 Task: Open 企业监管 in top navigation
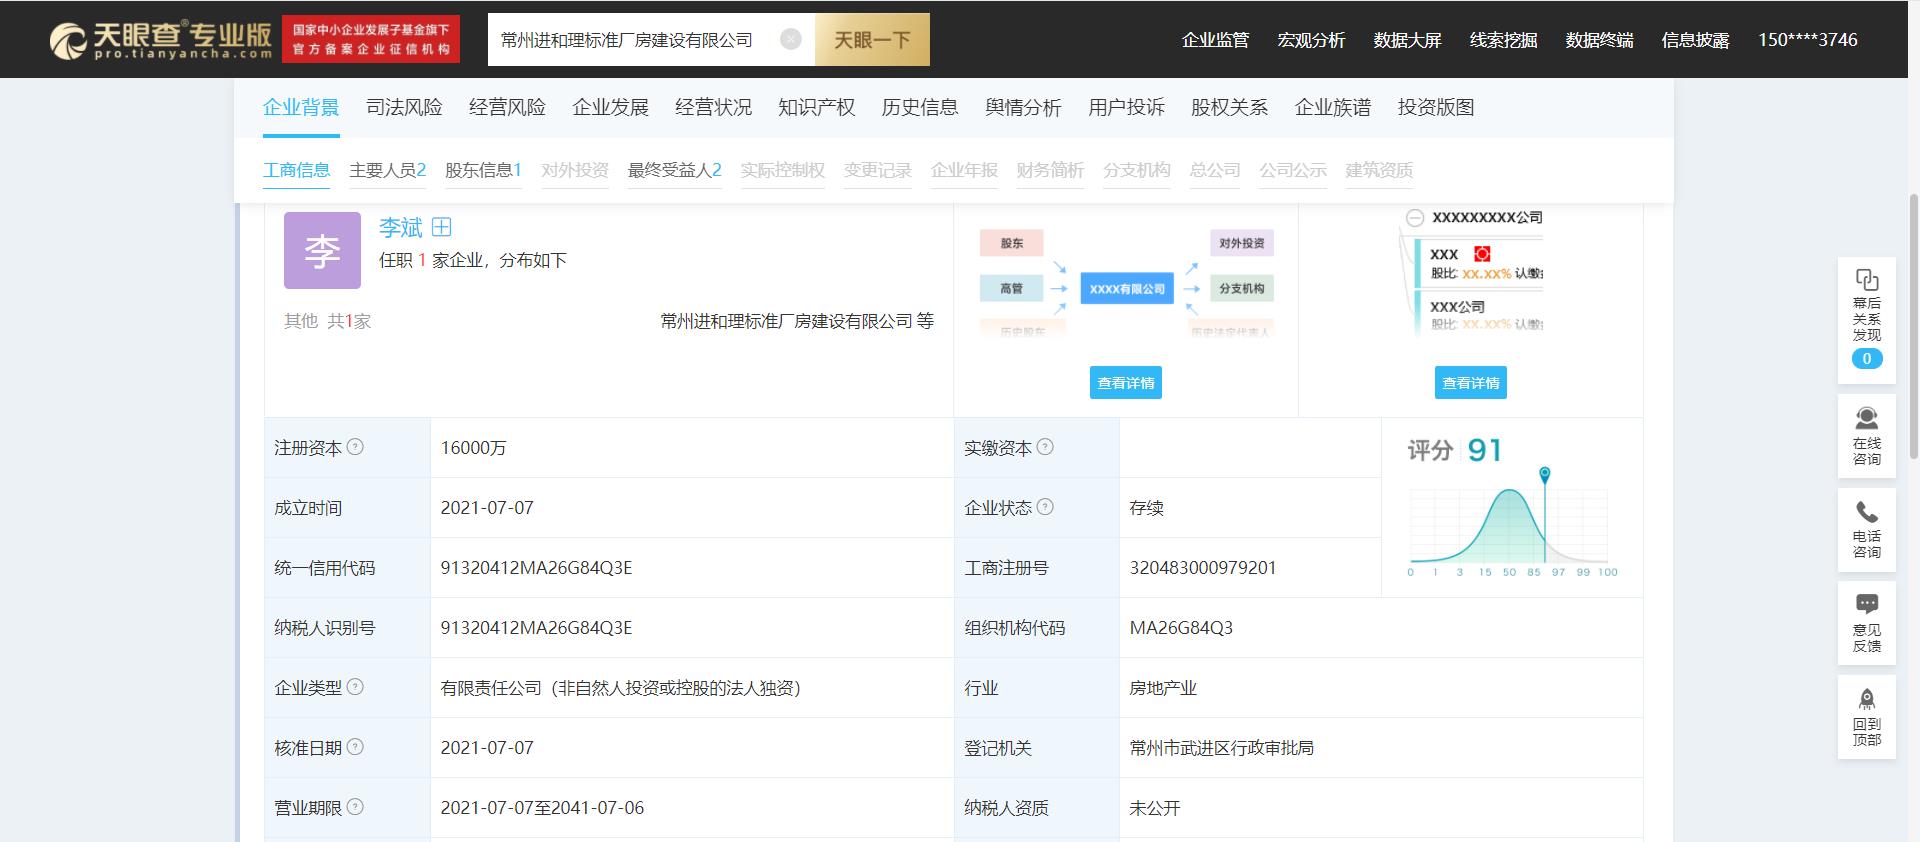coord(1215,40)
